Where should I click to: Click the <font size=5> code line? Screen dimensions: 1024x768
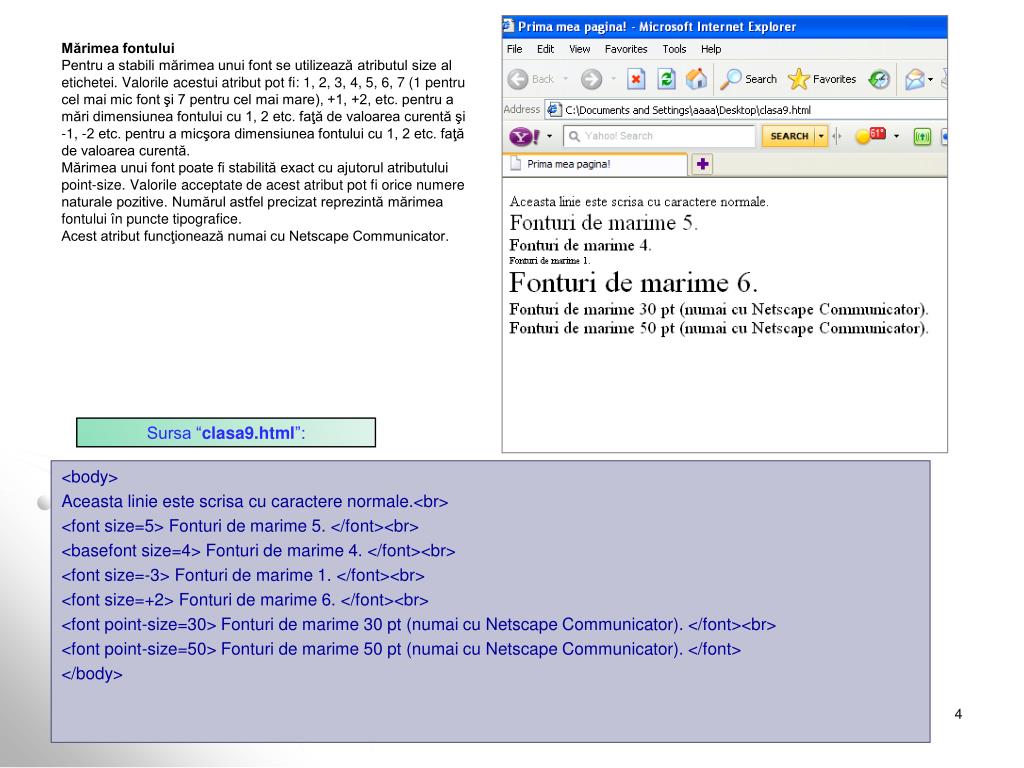pos(240,526)
